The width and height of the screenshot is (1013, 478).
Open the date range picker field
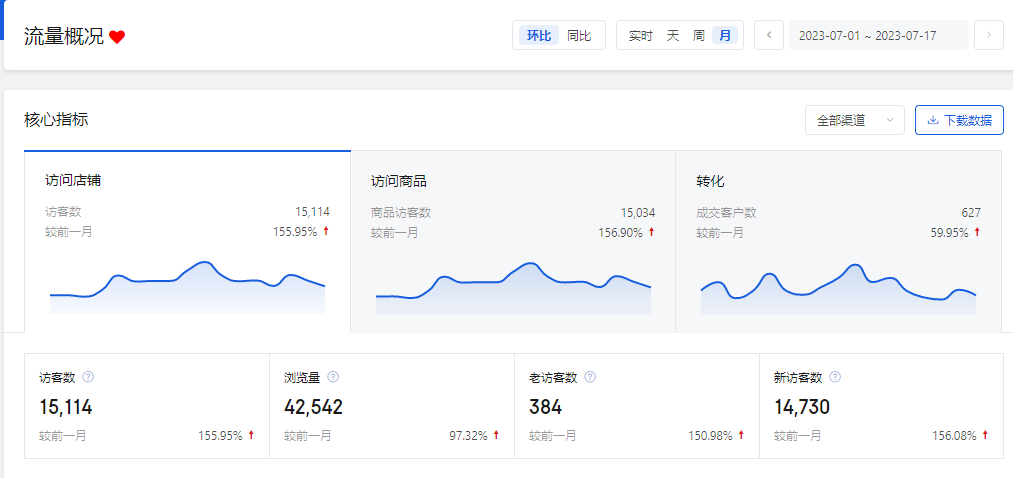point(878,35)
